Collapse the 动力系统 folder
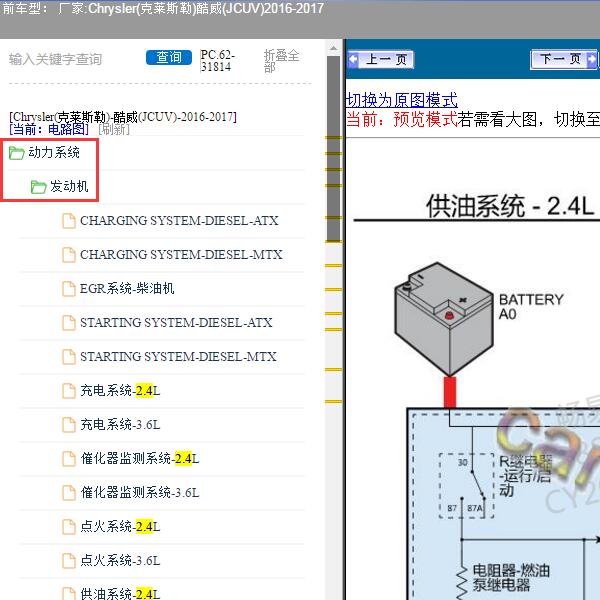The image size is (600, 600). click(x=54, y=152)
